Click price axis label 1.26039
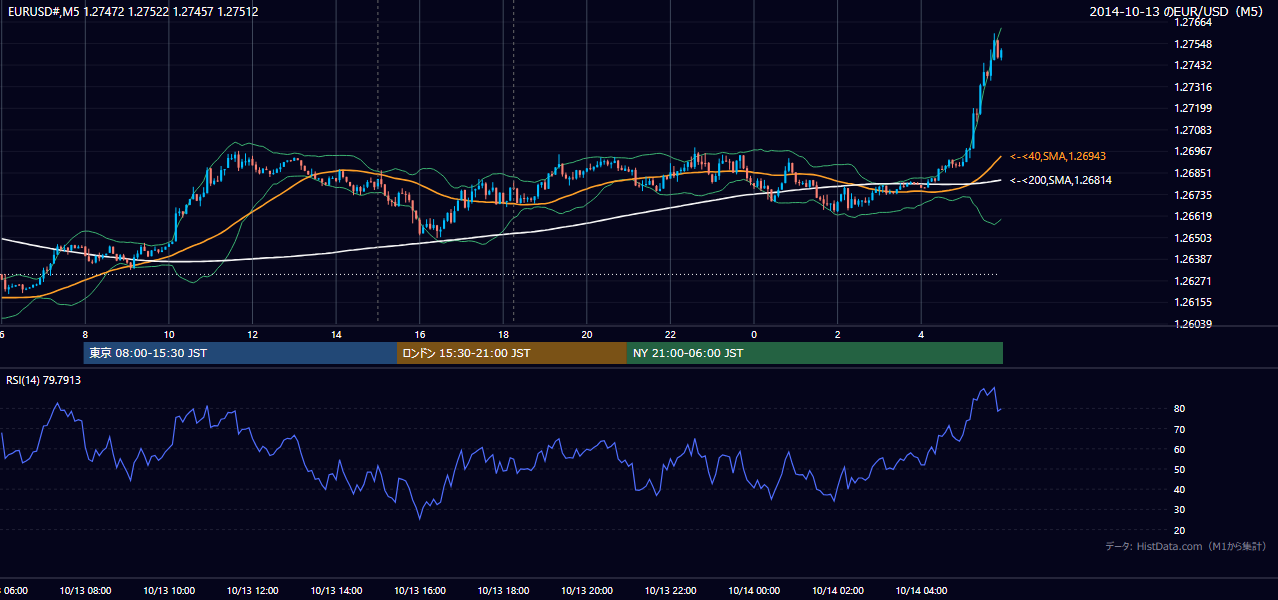Screen dimensions: 1278x600 1195,324
